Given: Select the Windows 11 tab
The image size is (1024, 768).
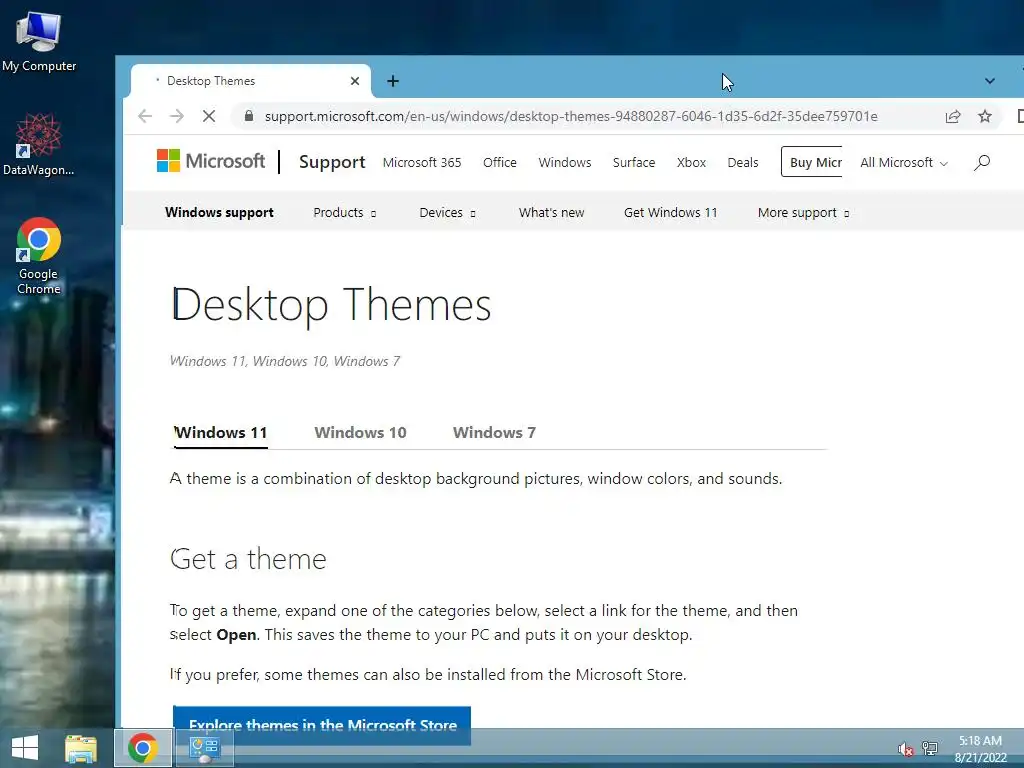Looking at the screenshot, I should coord(221,432).
